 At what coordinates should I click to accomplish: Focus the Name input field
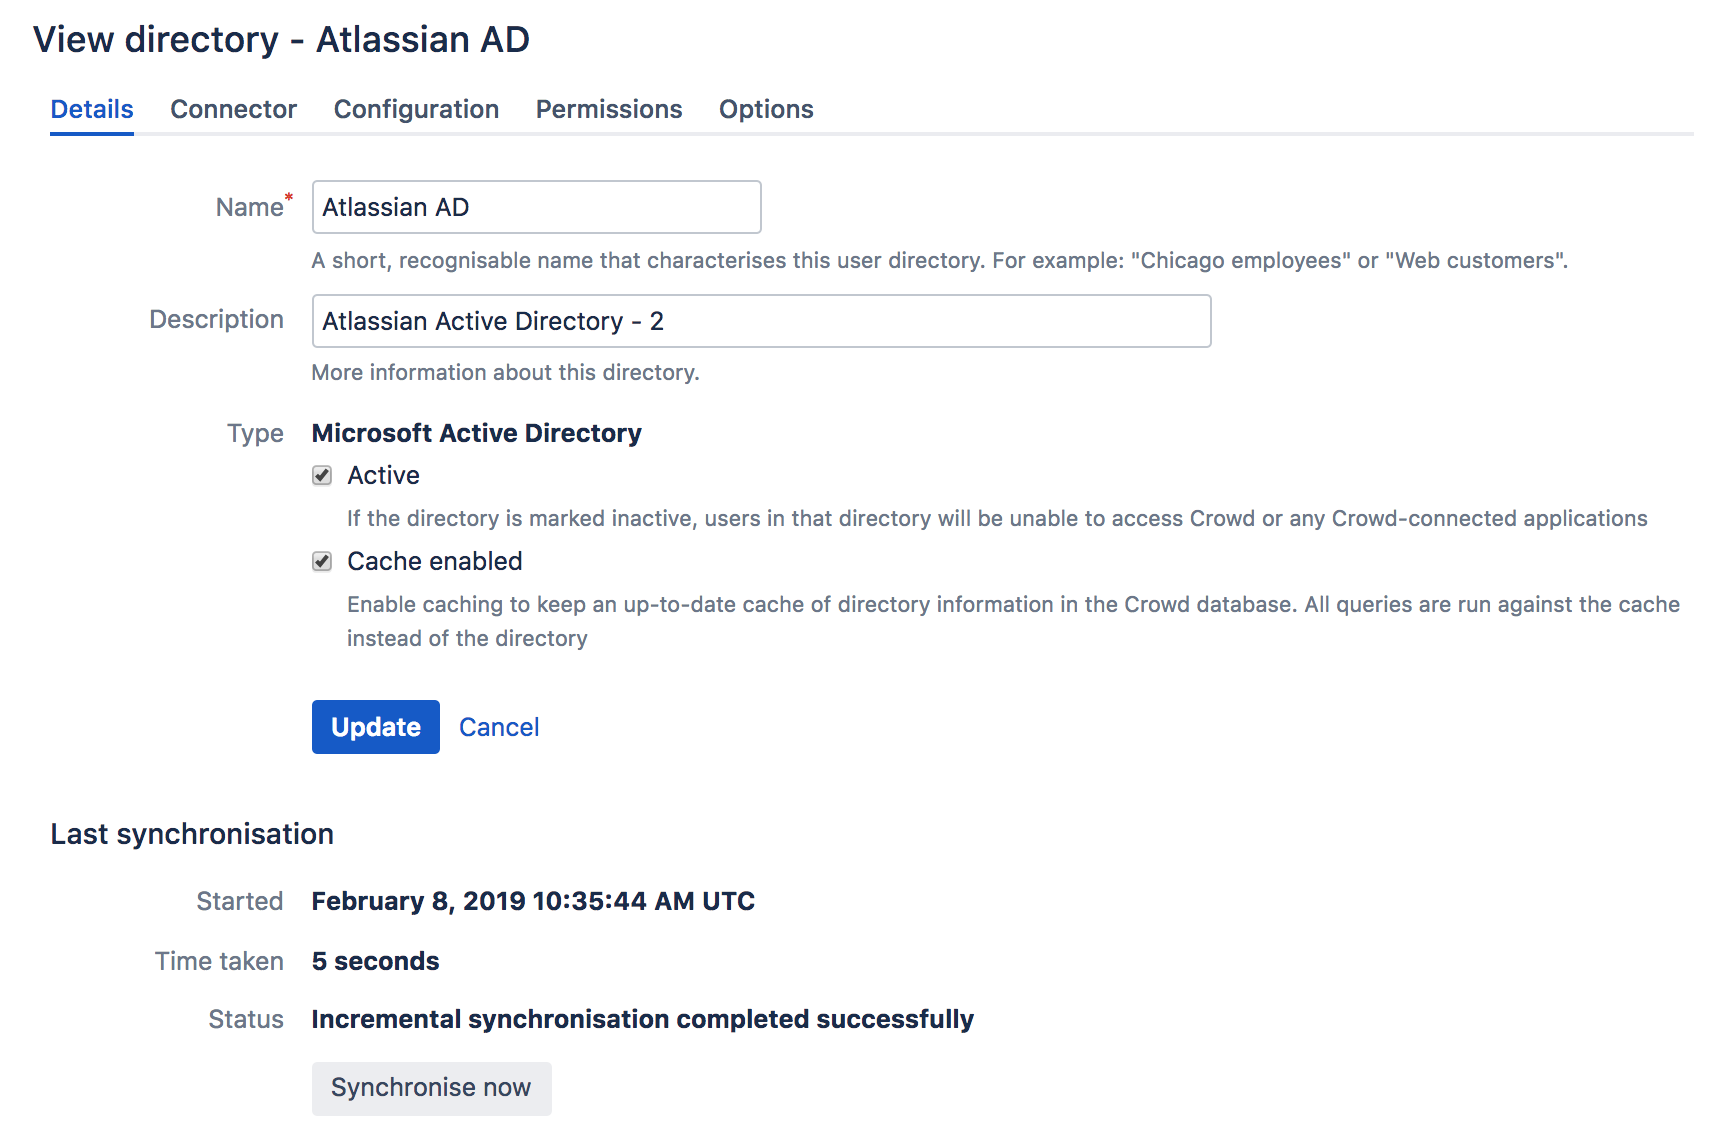[x=536, y=207]
